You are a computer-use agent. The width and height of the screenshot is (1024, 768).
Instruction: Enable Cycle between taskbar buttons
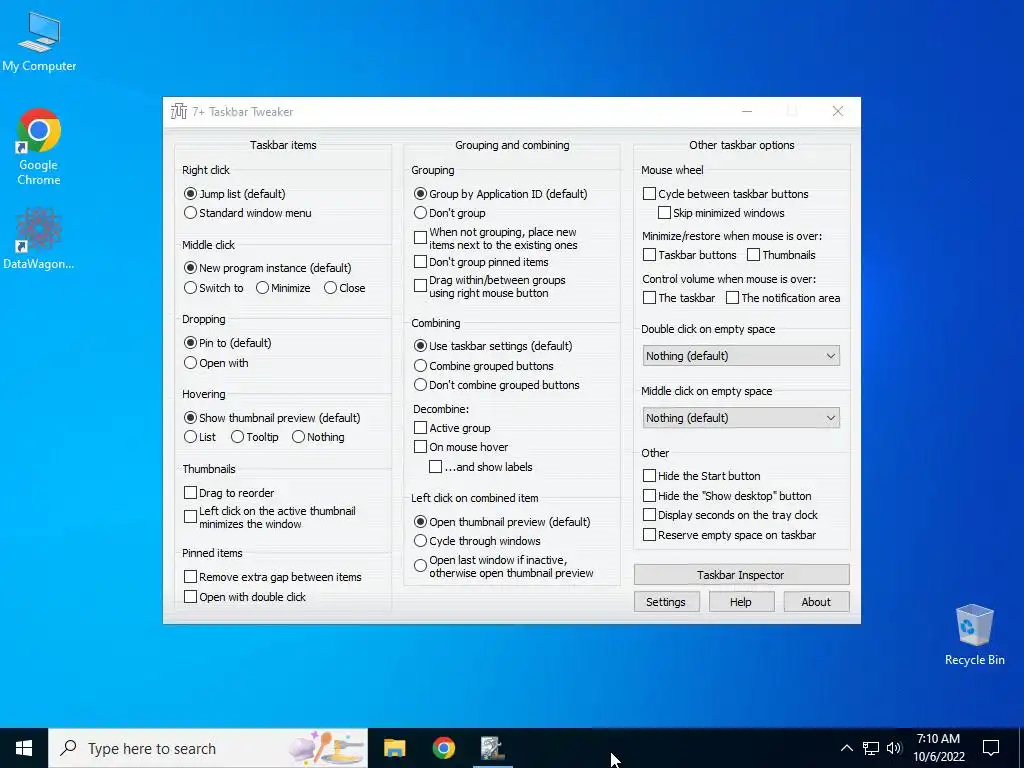tap(726, 194)
